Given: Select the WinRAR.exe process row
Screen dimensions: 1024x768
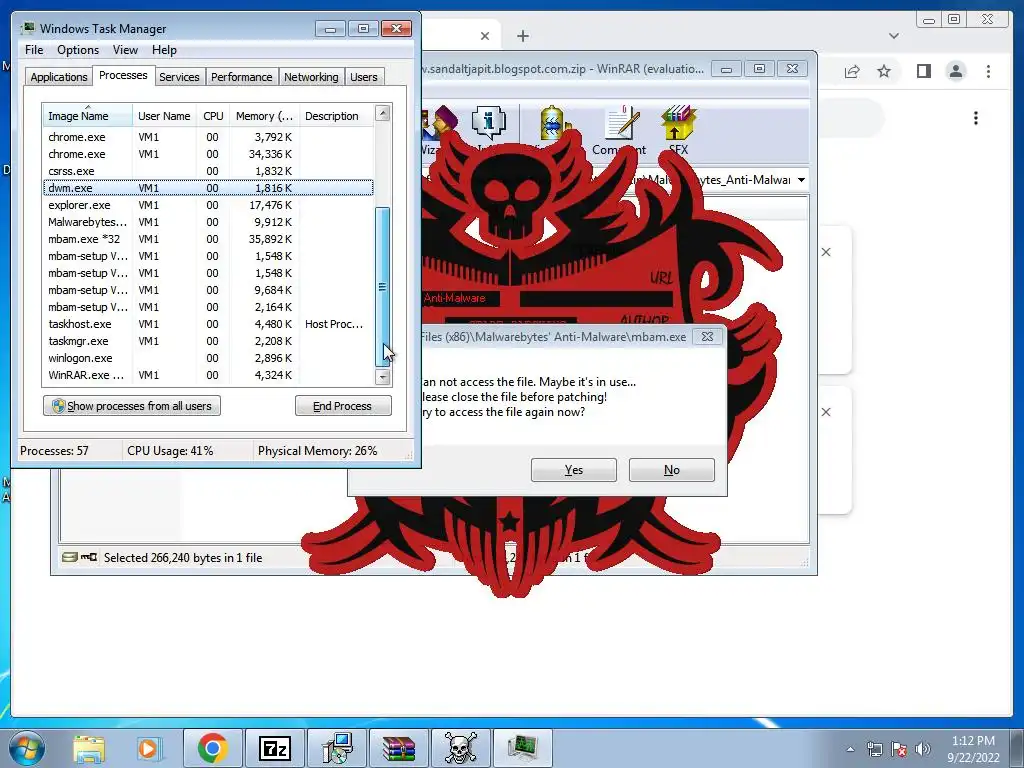Looking at the screenshot, I should (x=208, y=375).
